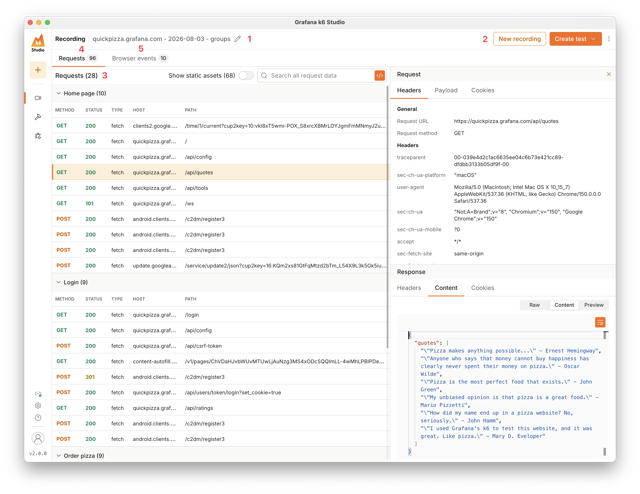Click the clock icon in sidebar
The image size is (640, 494).
coord(38,418)
